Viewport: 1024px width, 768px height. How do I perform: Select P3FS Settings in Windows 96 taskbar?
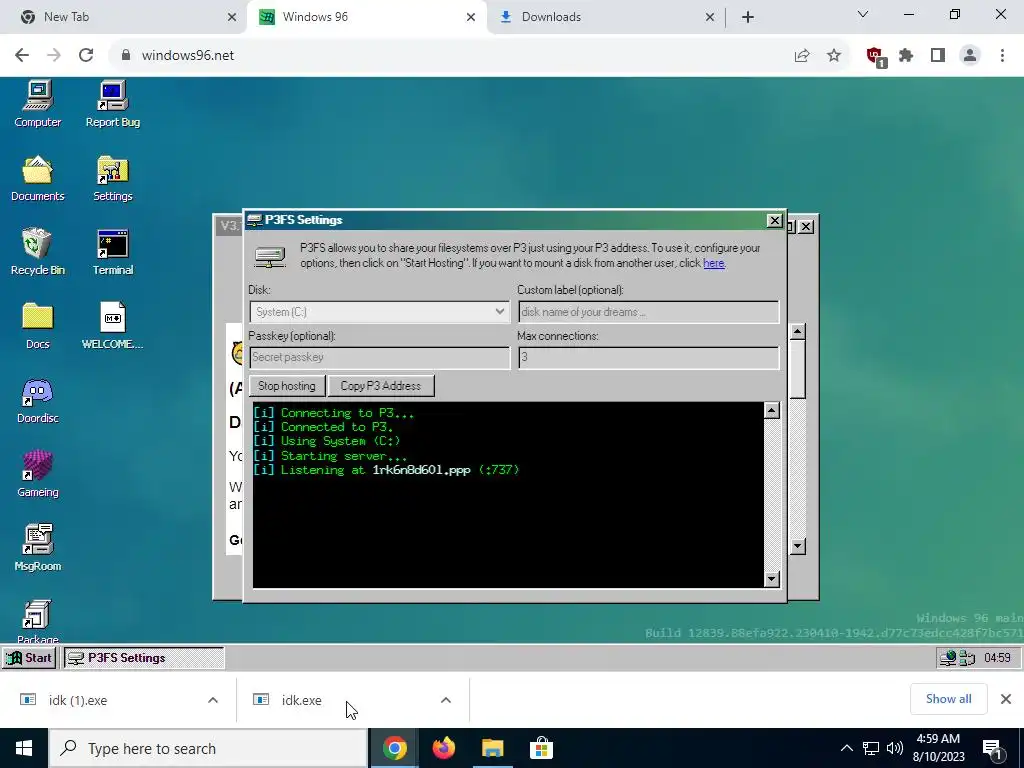144,658
